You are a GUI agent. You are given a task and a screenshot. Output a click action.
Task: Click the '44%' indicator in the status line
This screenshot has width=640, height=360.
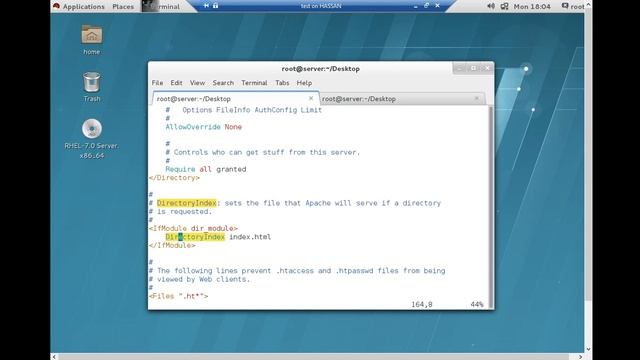(x=477, y=304)
